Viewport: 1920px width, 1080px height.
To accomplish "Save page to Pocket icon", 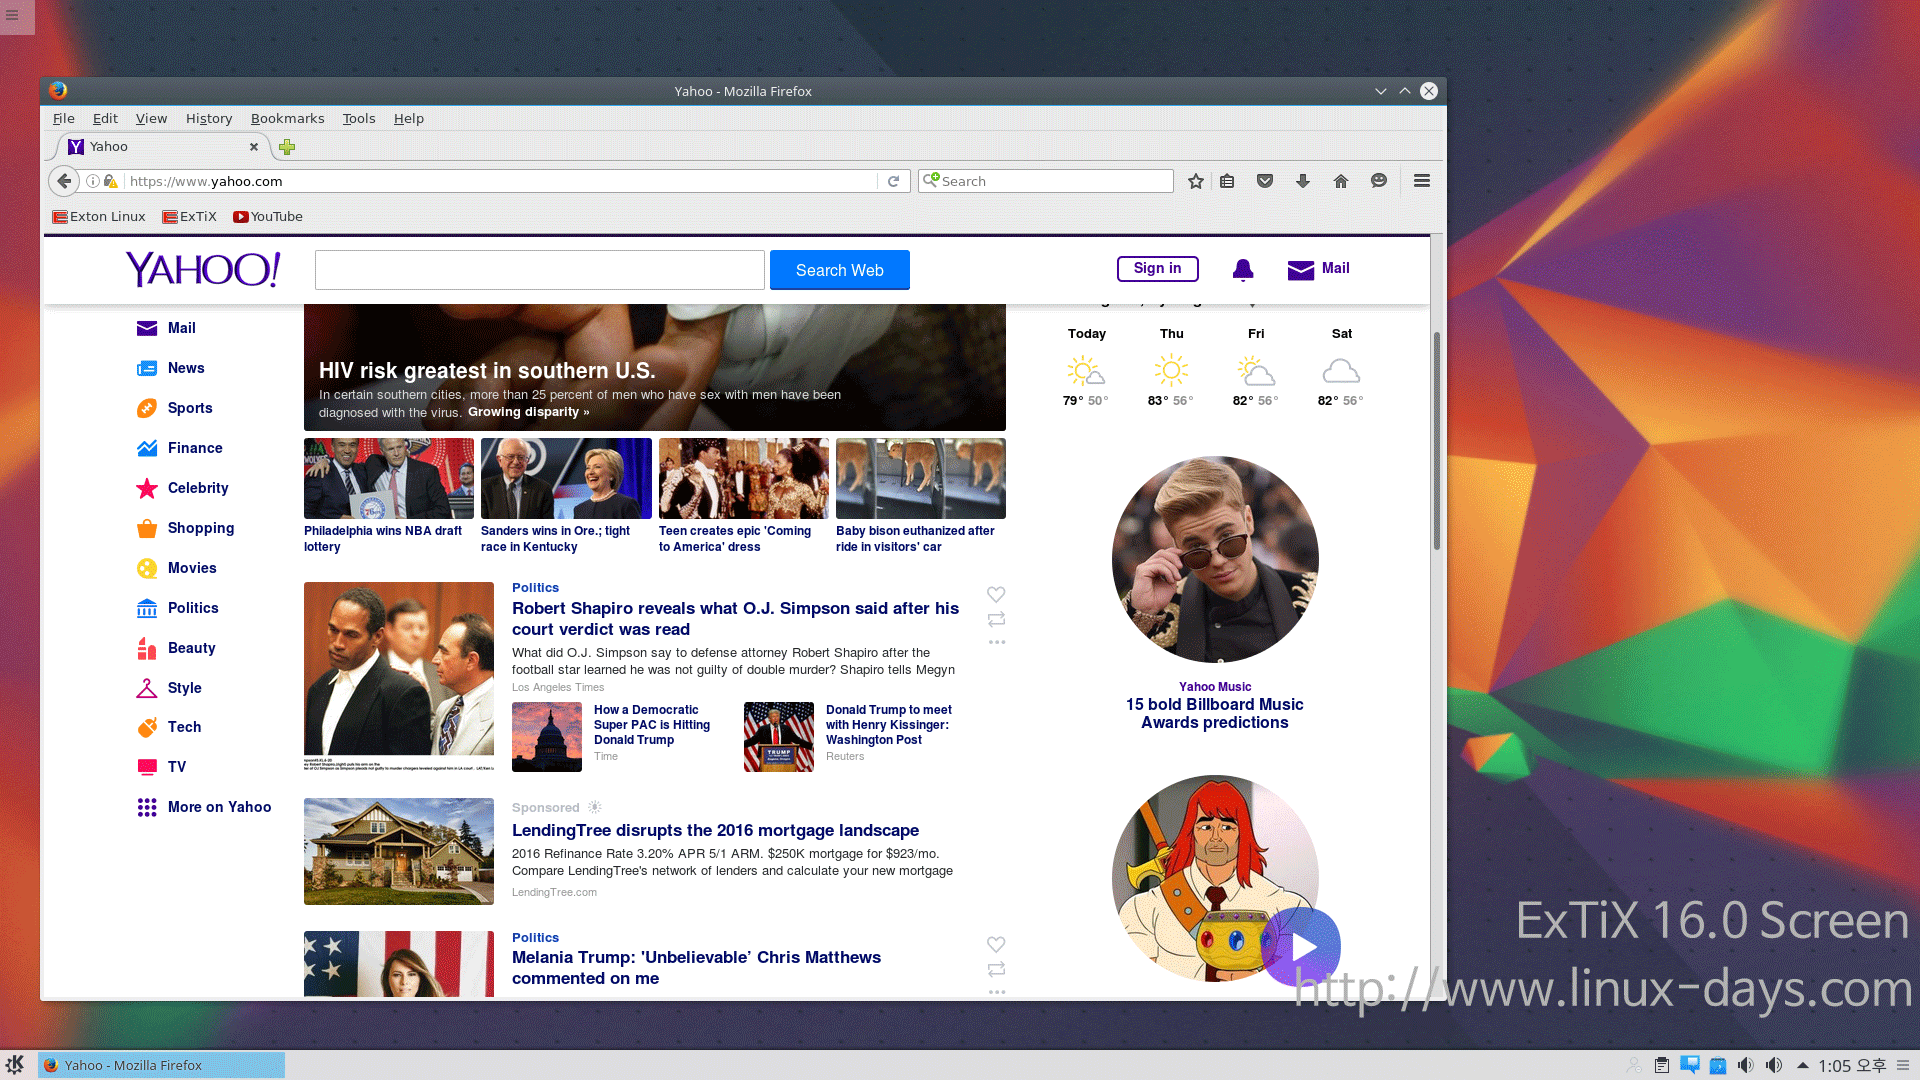I will pos(1265,181).
